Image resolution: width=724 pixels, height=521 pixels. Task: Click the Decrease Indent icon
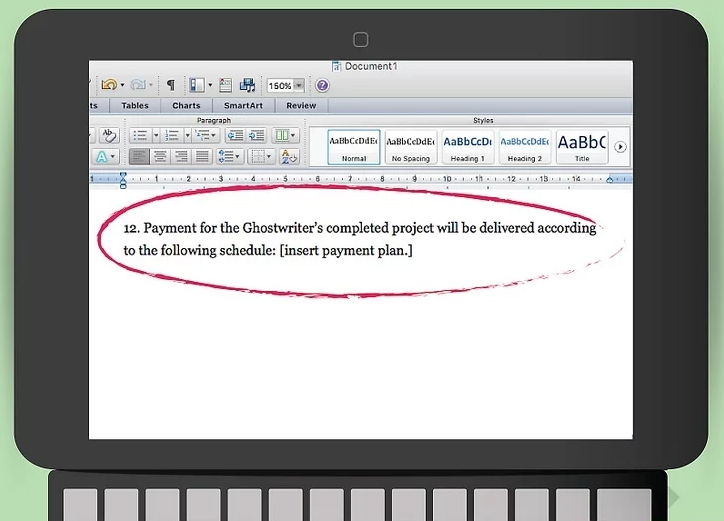(235, 135)
